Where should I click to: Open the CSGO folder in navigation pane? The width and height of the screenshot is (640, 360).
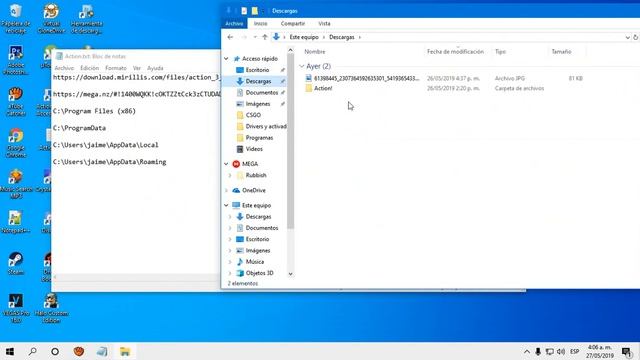tap(253, 115)
